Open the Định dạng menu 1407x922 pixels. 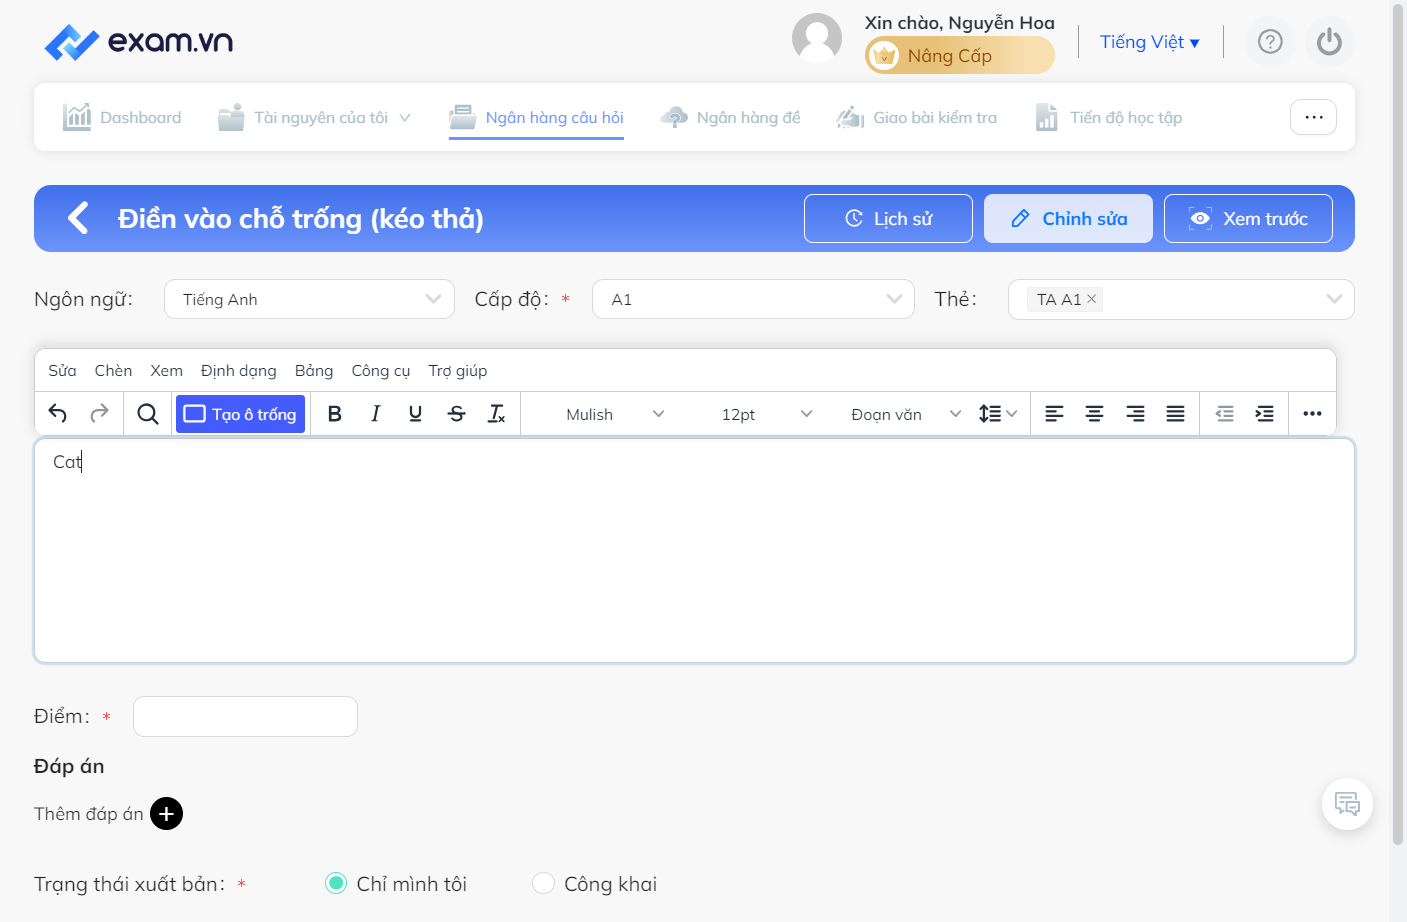238,371
